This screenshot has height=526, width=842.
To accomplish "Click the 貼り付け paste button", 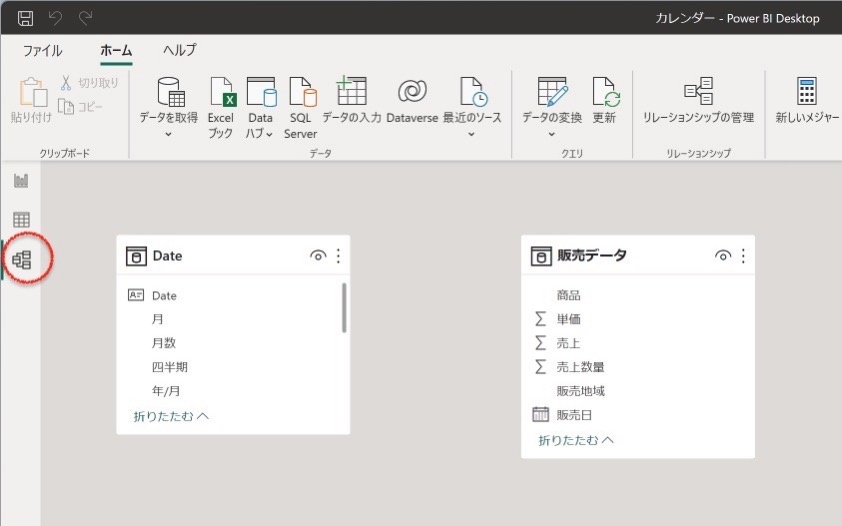I will [32, 100].
